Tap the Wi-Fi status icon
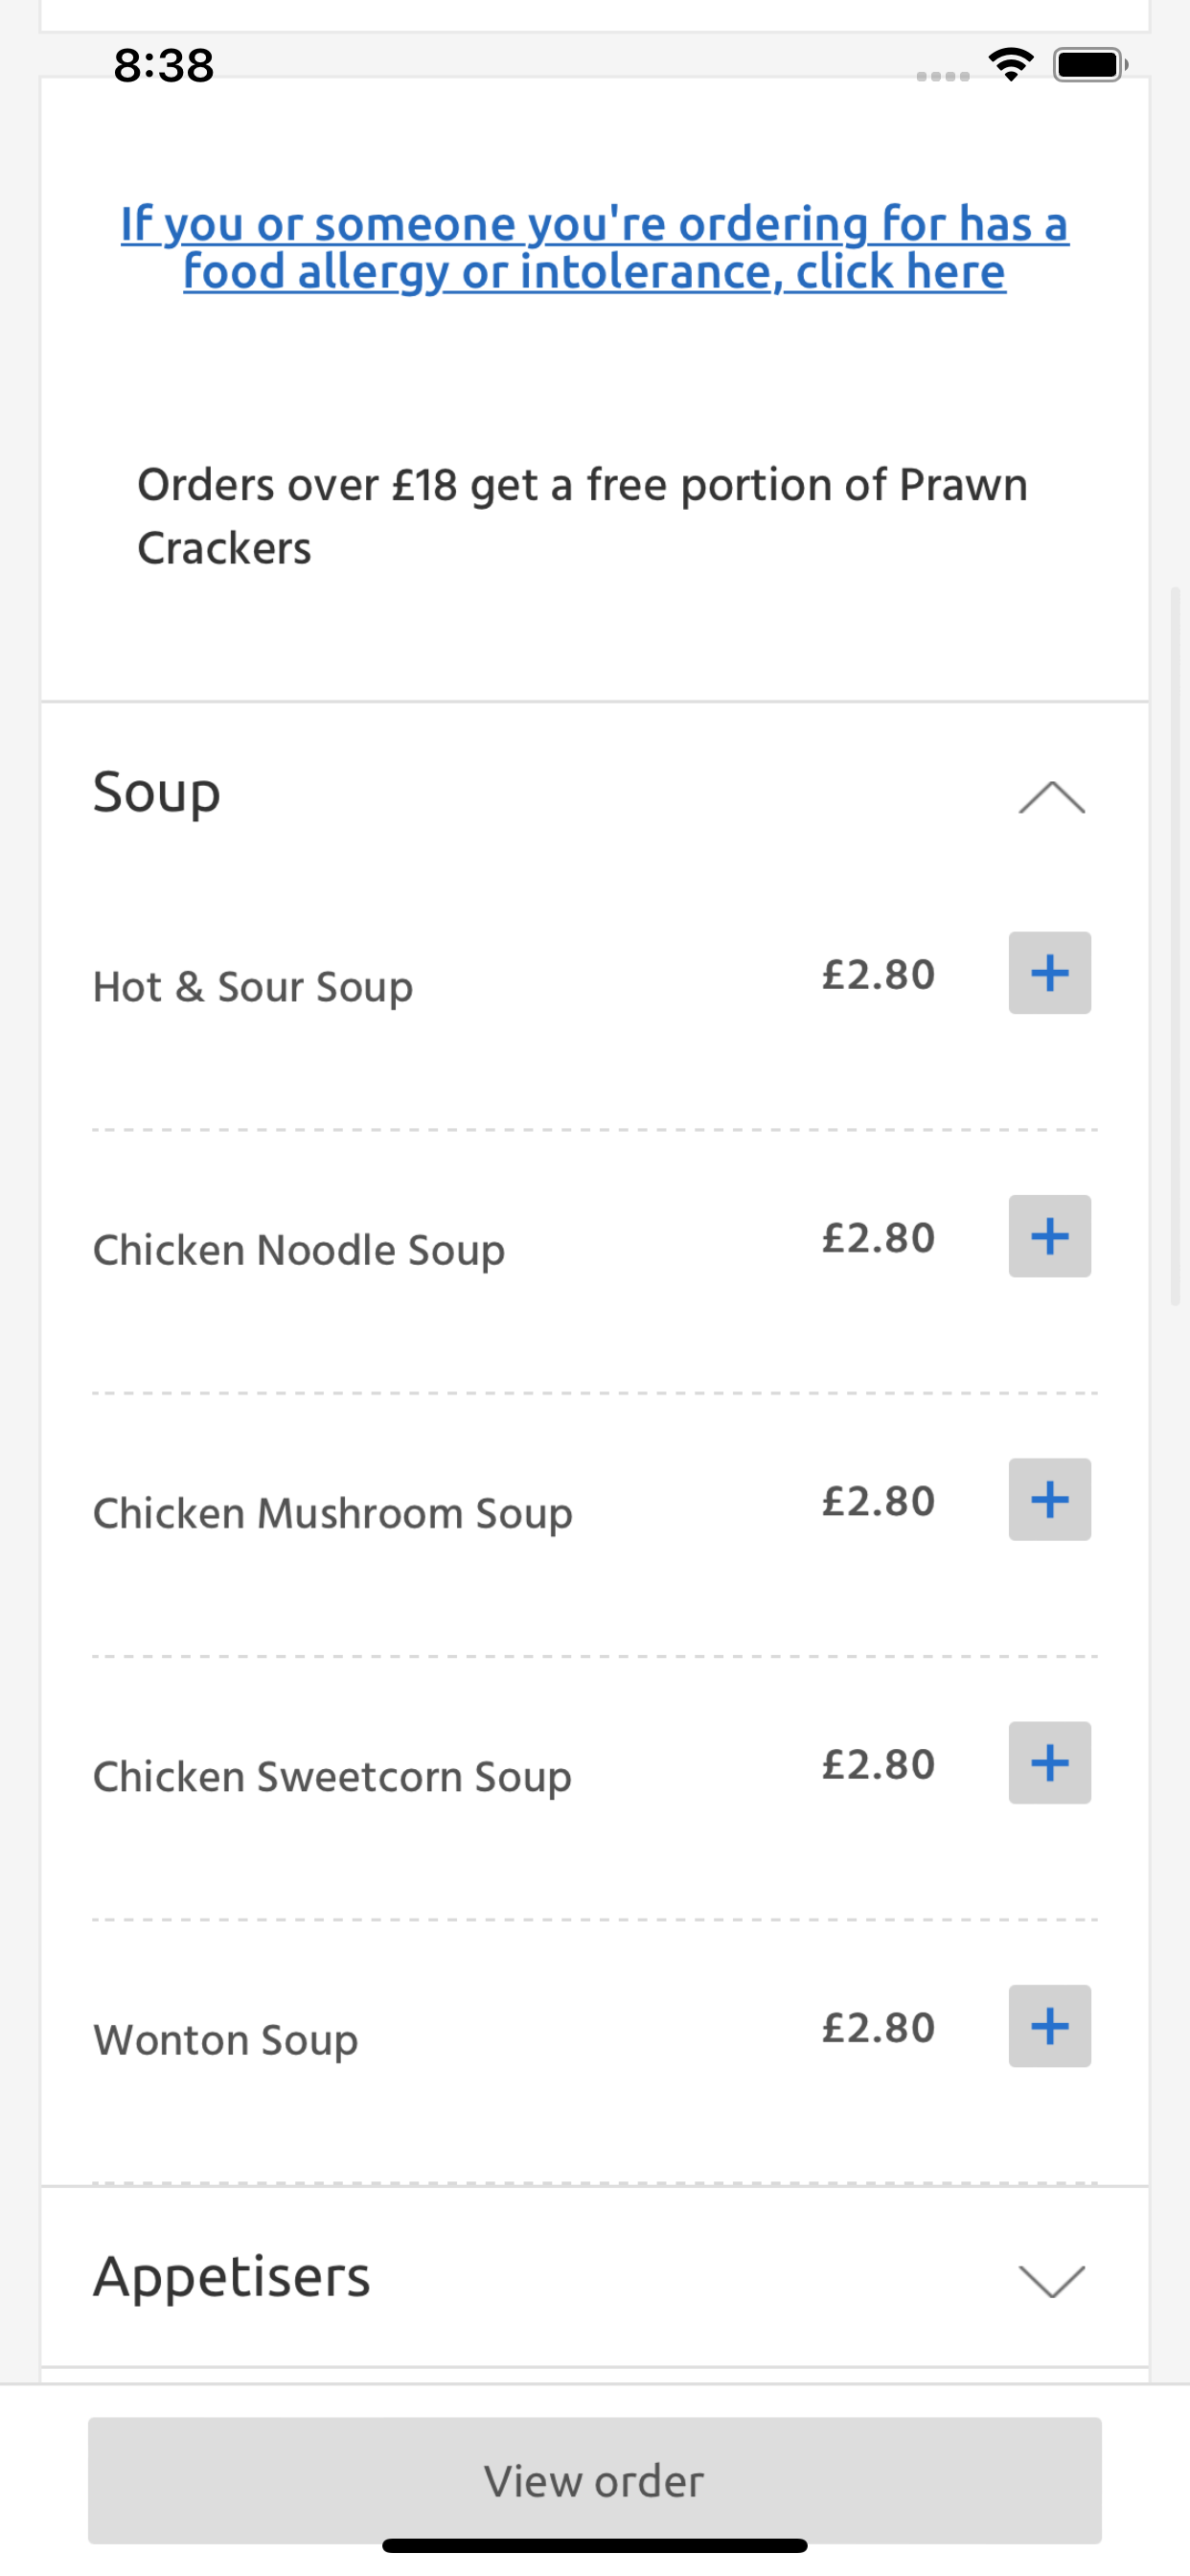This screenshot has width=1190, height=2576. [x=1011, y=65]
